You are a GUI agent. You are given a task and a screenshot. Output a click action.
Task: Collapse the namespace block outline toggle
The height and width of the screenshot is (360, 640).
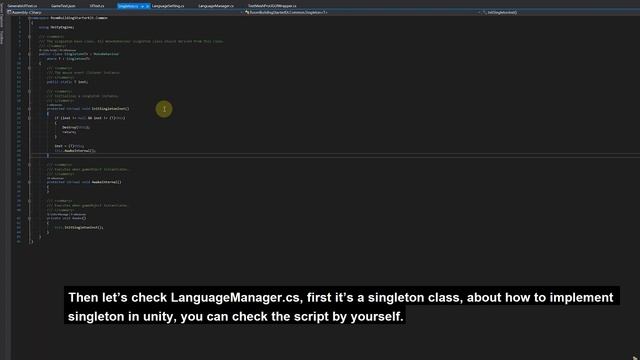pos(29,18)
